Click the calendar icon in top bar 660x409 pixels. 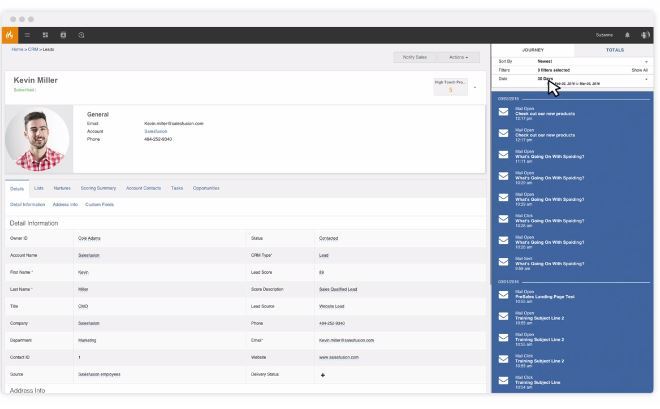tap(63, 34)
